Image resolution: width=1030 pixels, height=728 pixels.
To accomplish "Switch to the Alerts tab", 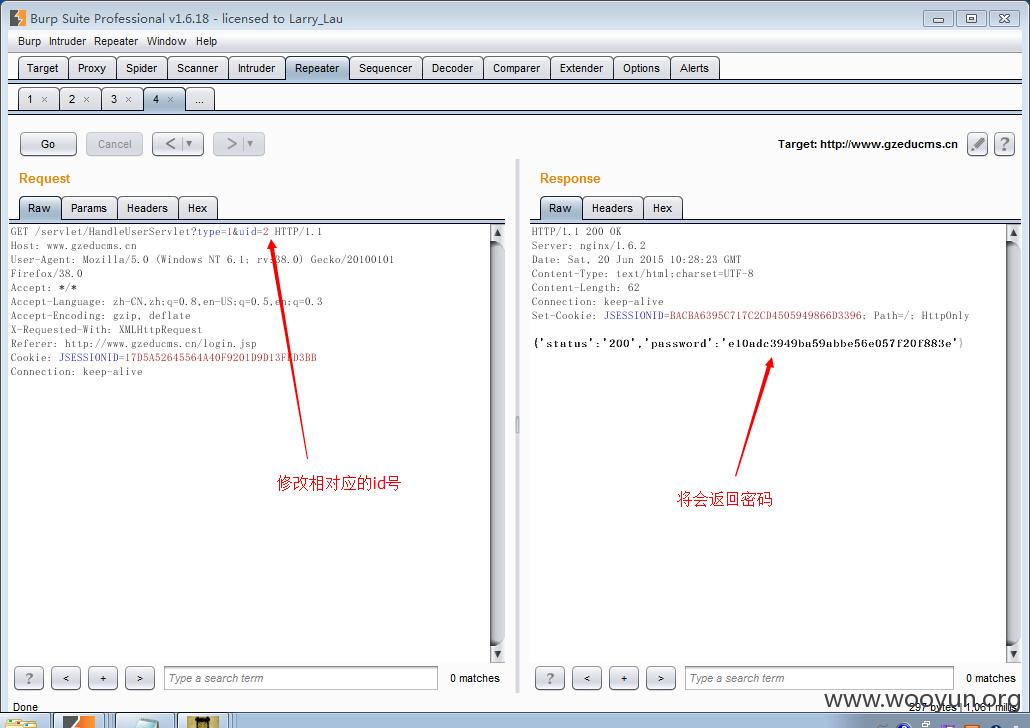I will pyautogui.click(x=694, y=68).
